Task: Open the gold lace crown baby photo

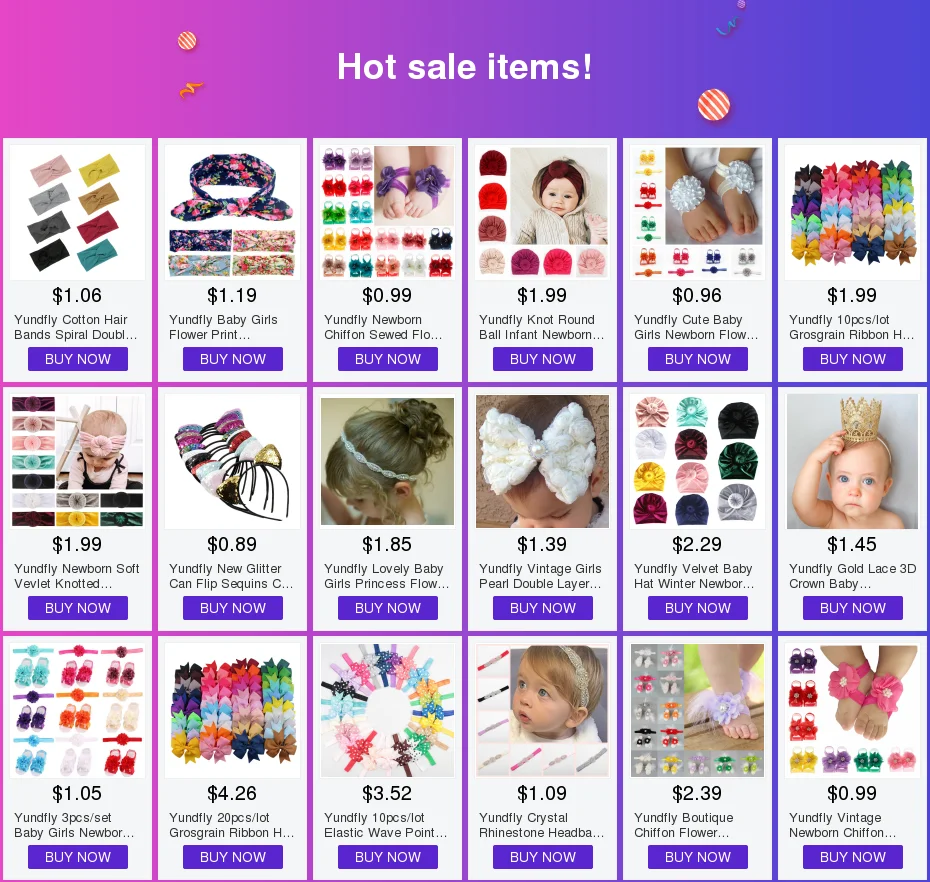Action: 852,461
